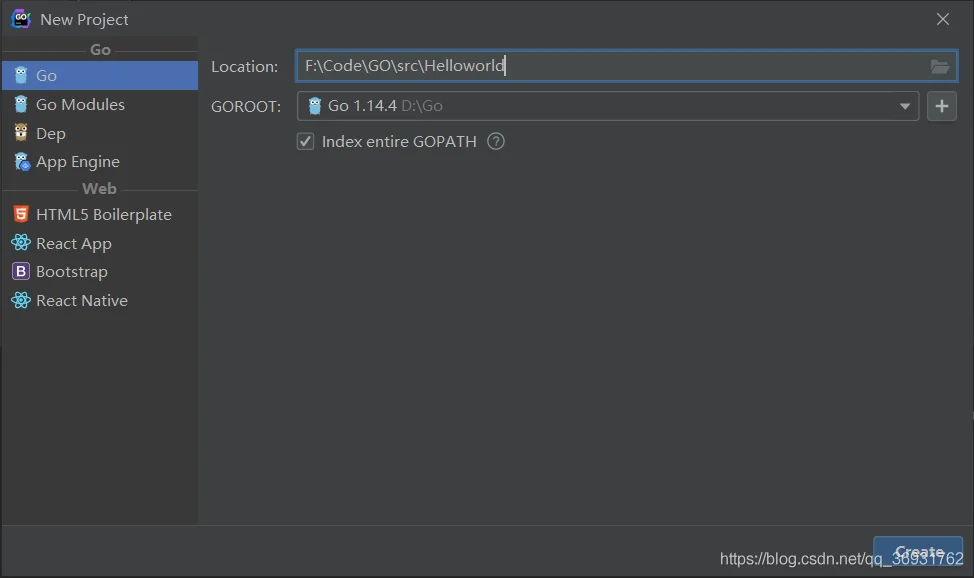
Task: Open the GOROOT dropdown arrow
Action: pyautogui.click(x=905, y=106)
